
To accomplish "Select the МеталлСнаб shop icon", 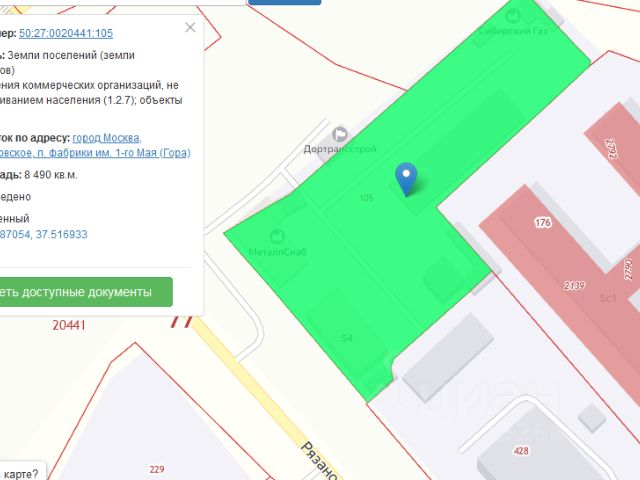I will coord(278,236).
